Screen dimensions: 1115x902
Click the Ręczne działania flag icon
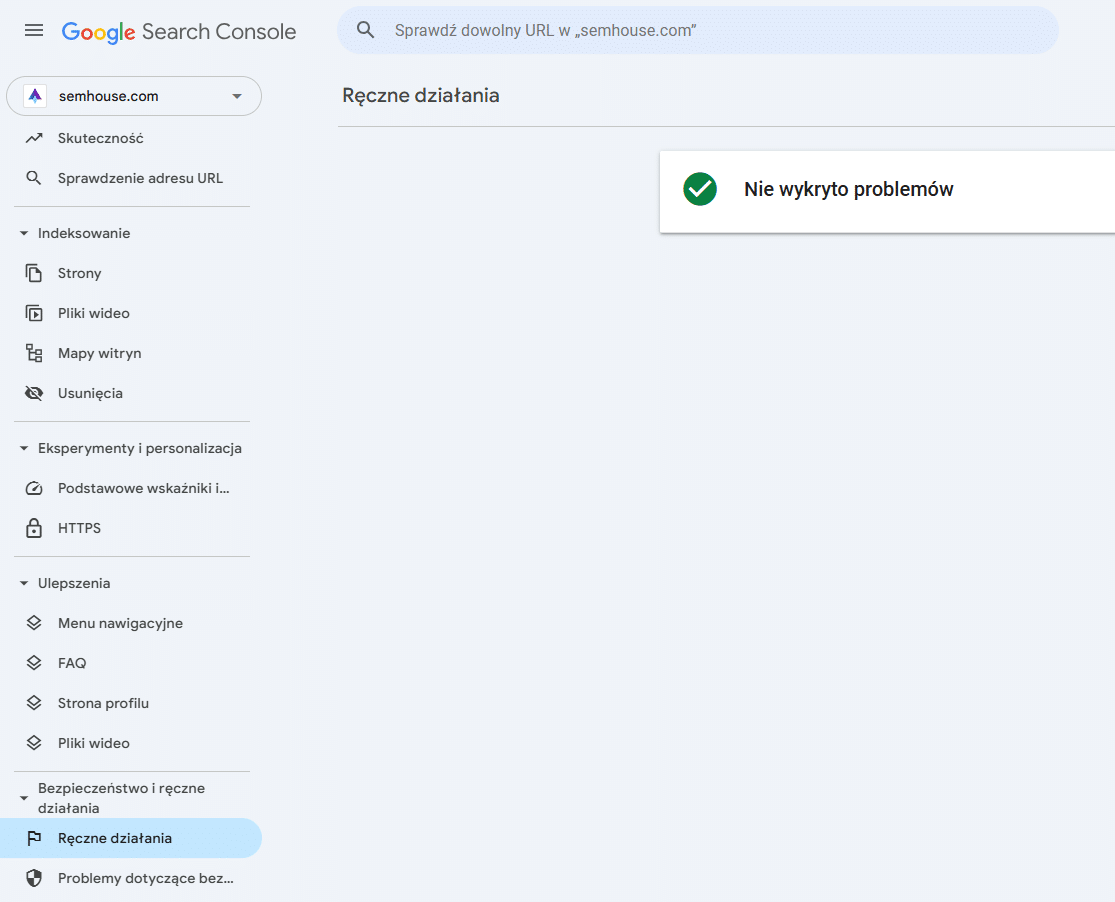pos(33,838)
